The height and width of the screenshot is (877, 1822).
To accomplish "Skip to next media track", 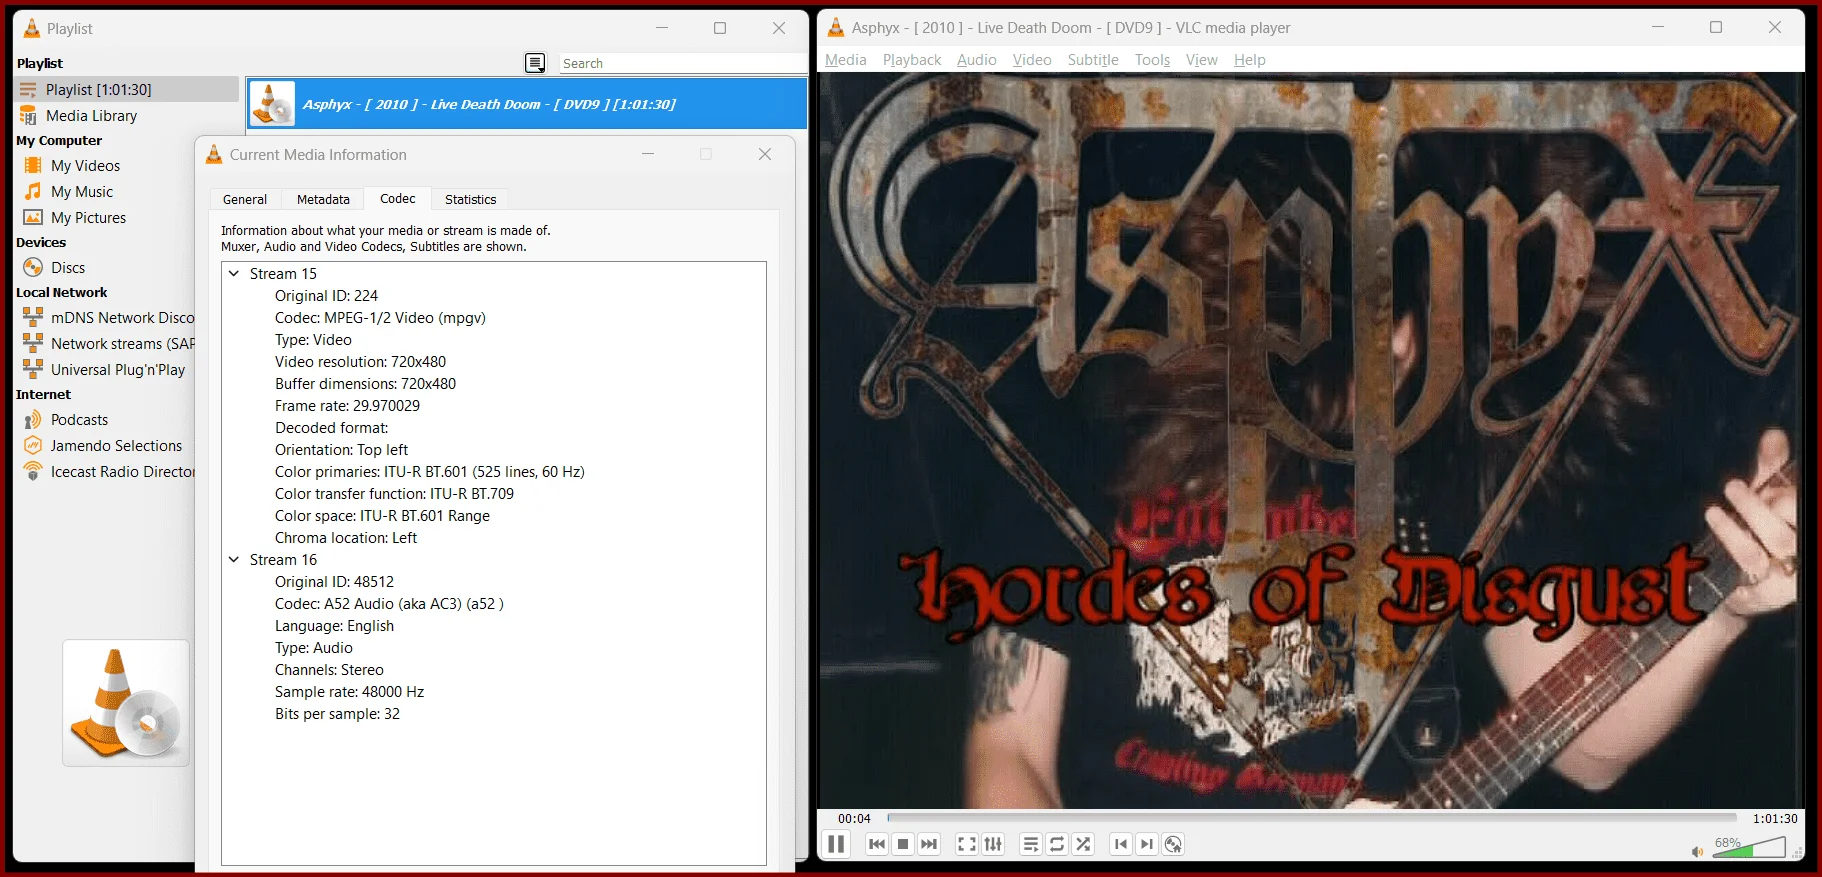I will (929, 844).
